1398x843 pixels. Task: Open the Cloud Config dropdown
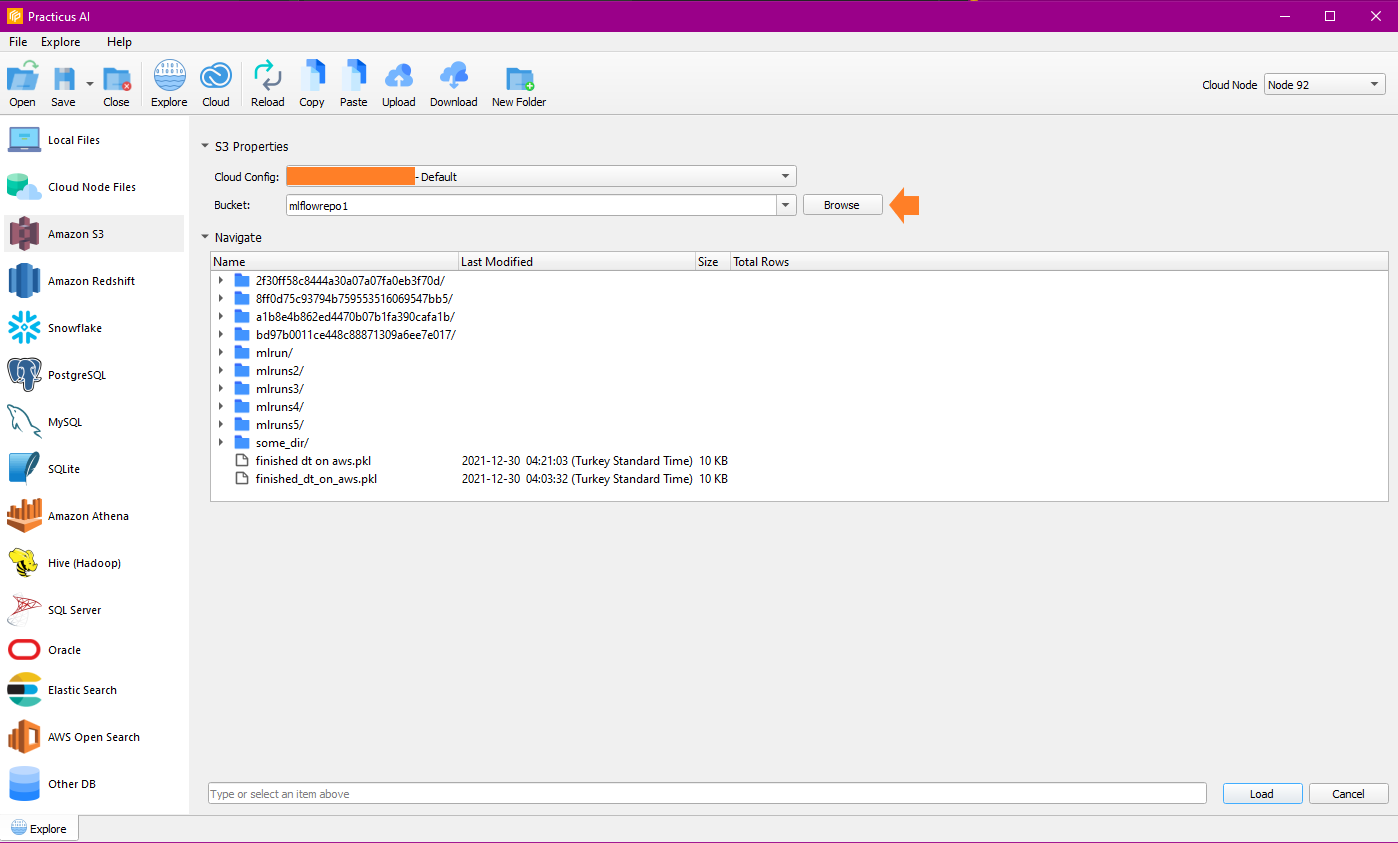[x=785, y=177]
